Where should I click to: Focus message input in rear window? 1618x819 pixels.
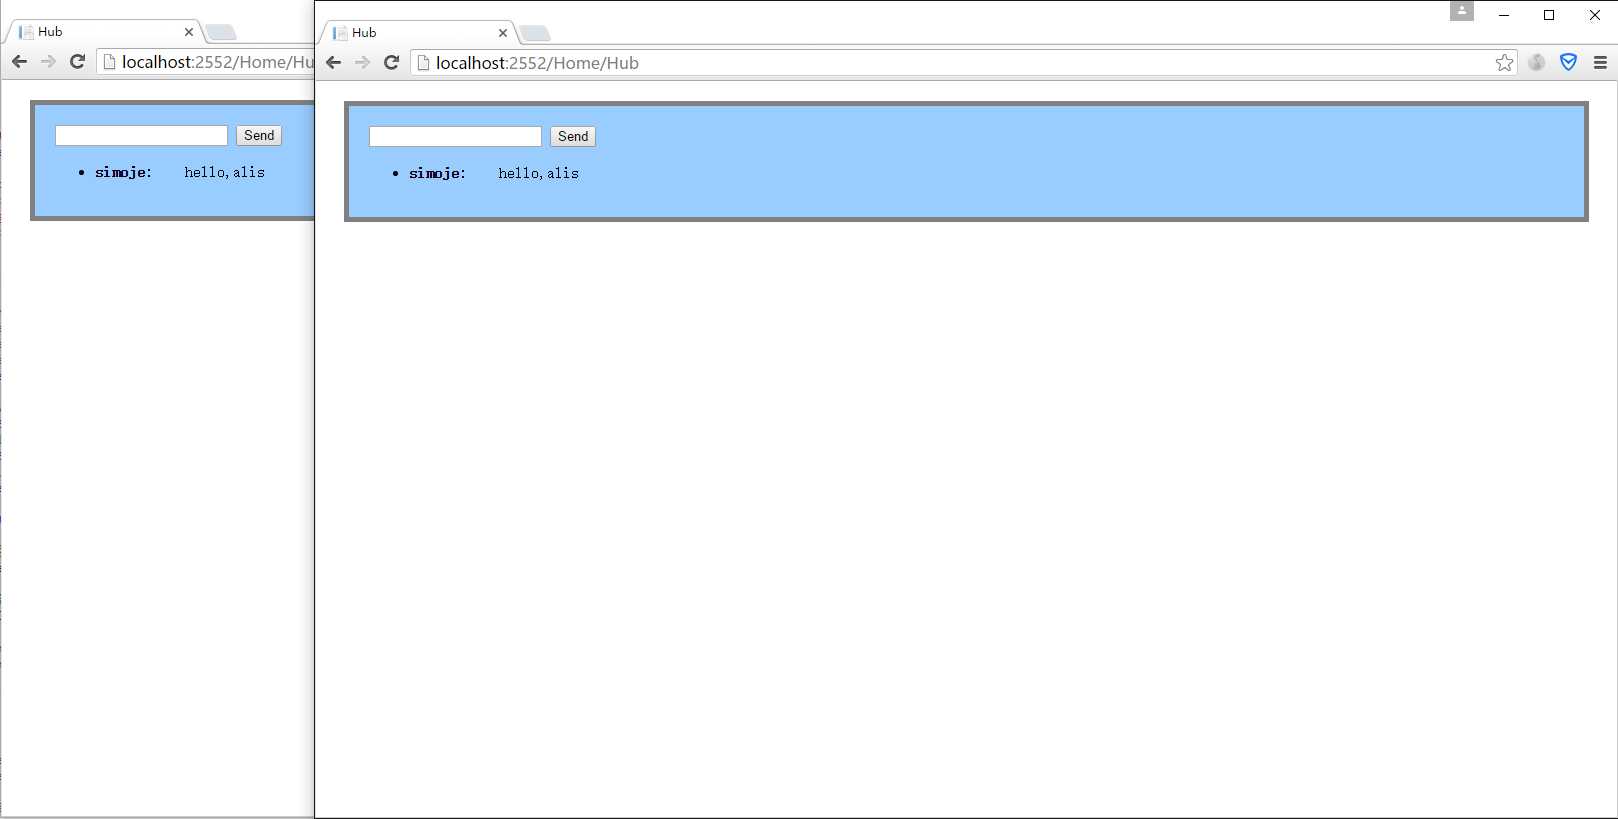tap(141, 136)
